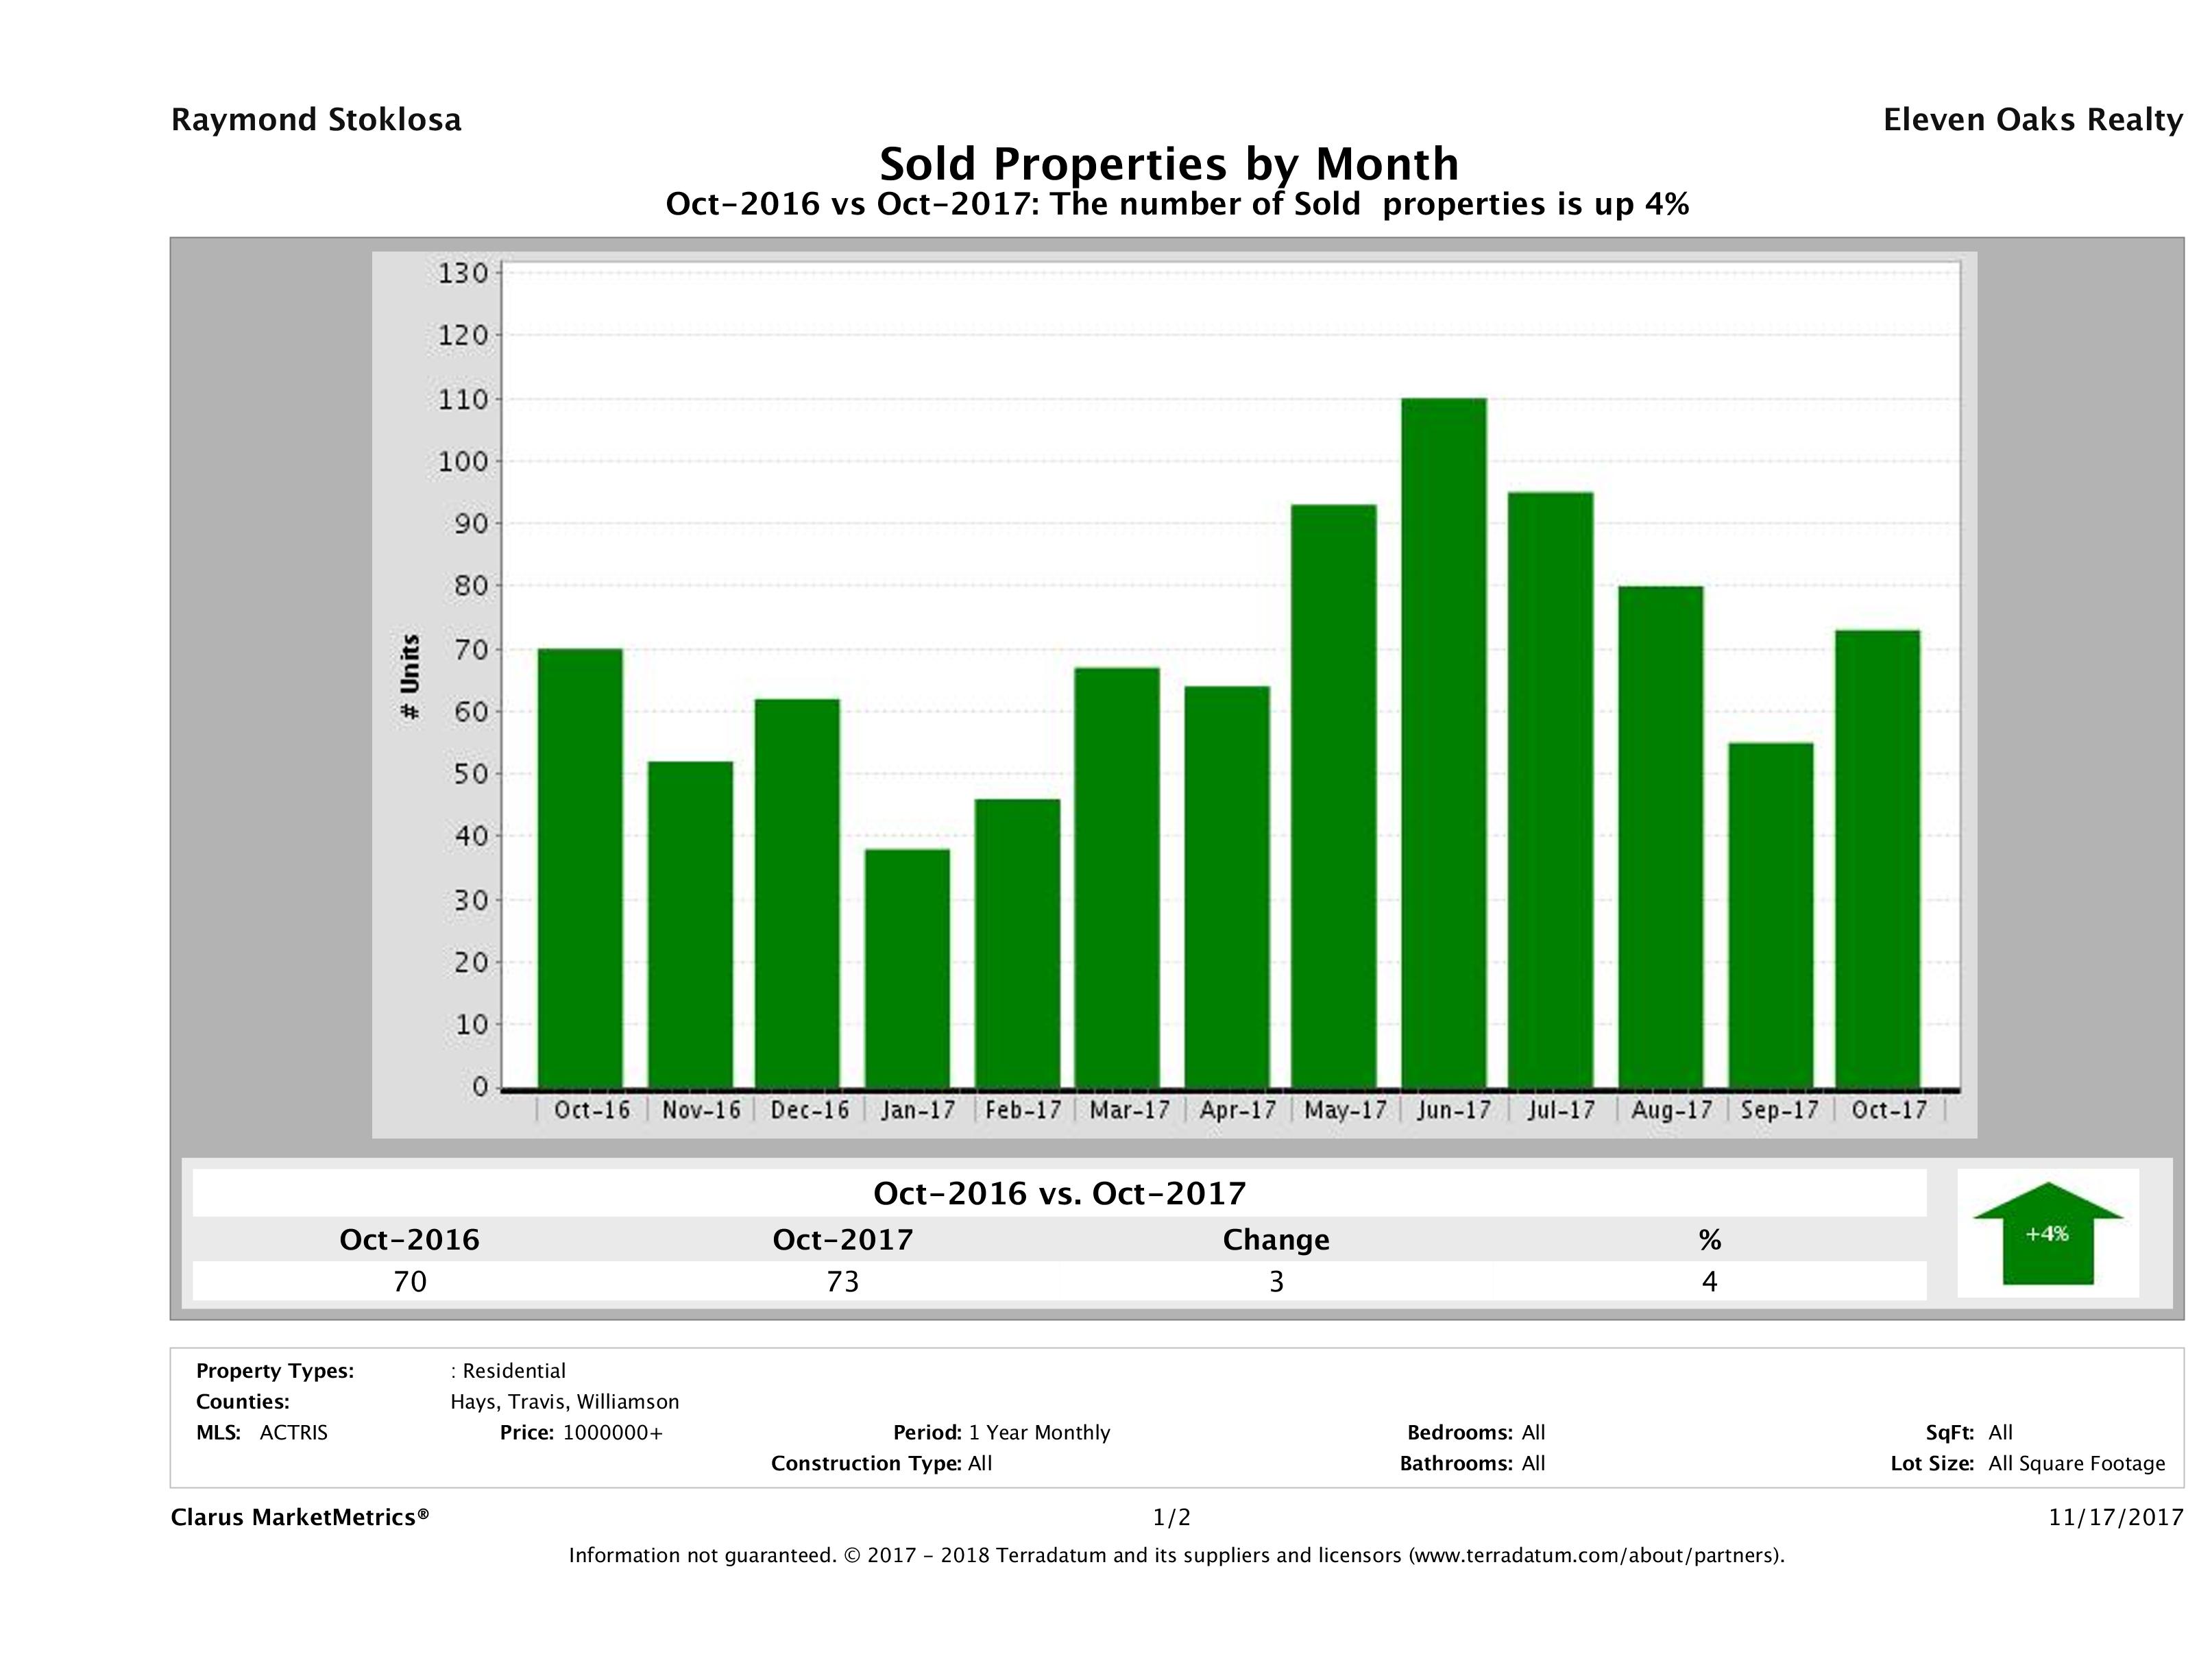Select the Oct-17 green bar
Screen dimensions: 2212x1678
click(1877, 858)
